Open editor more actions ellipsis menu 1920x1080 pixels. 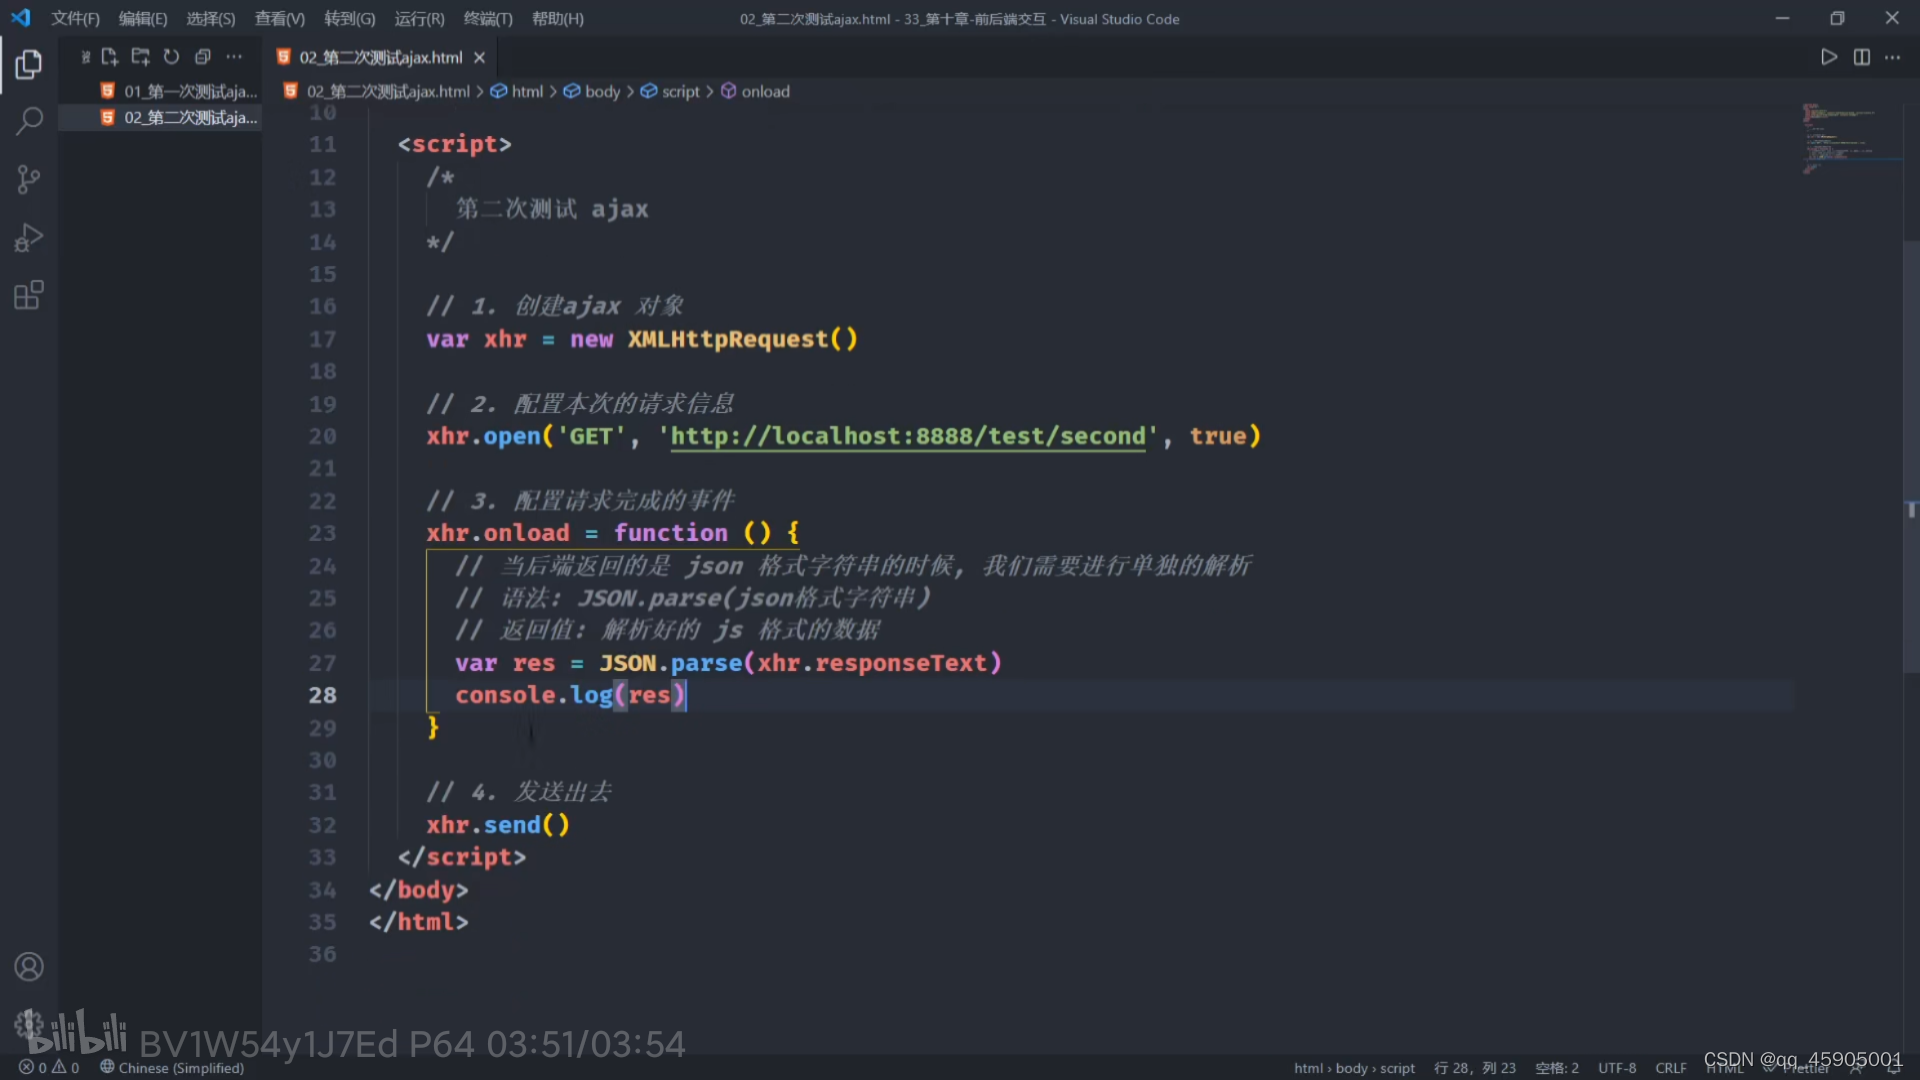(1892, 57)
